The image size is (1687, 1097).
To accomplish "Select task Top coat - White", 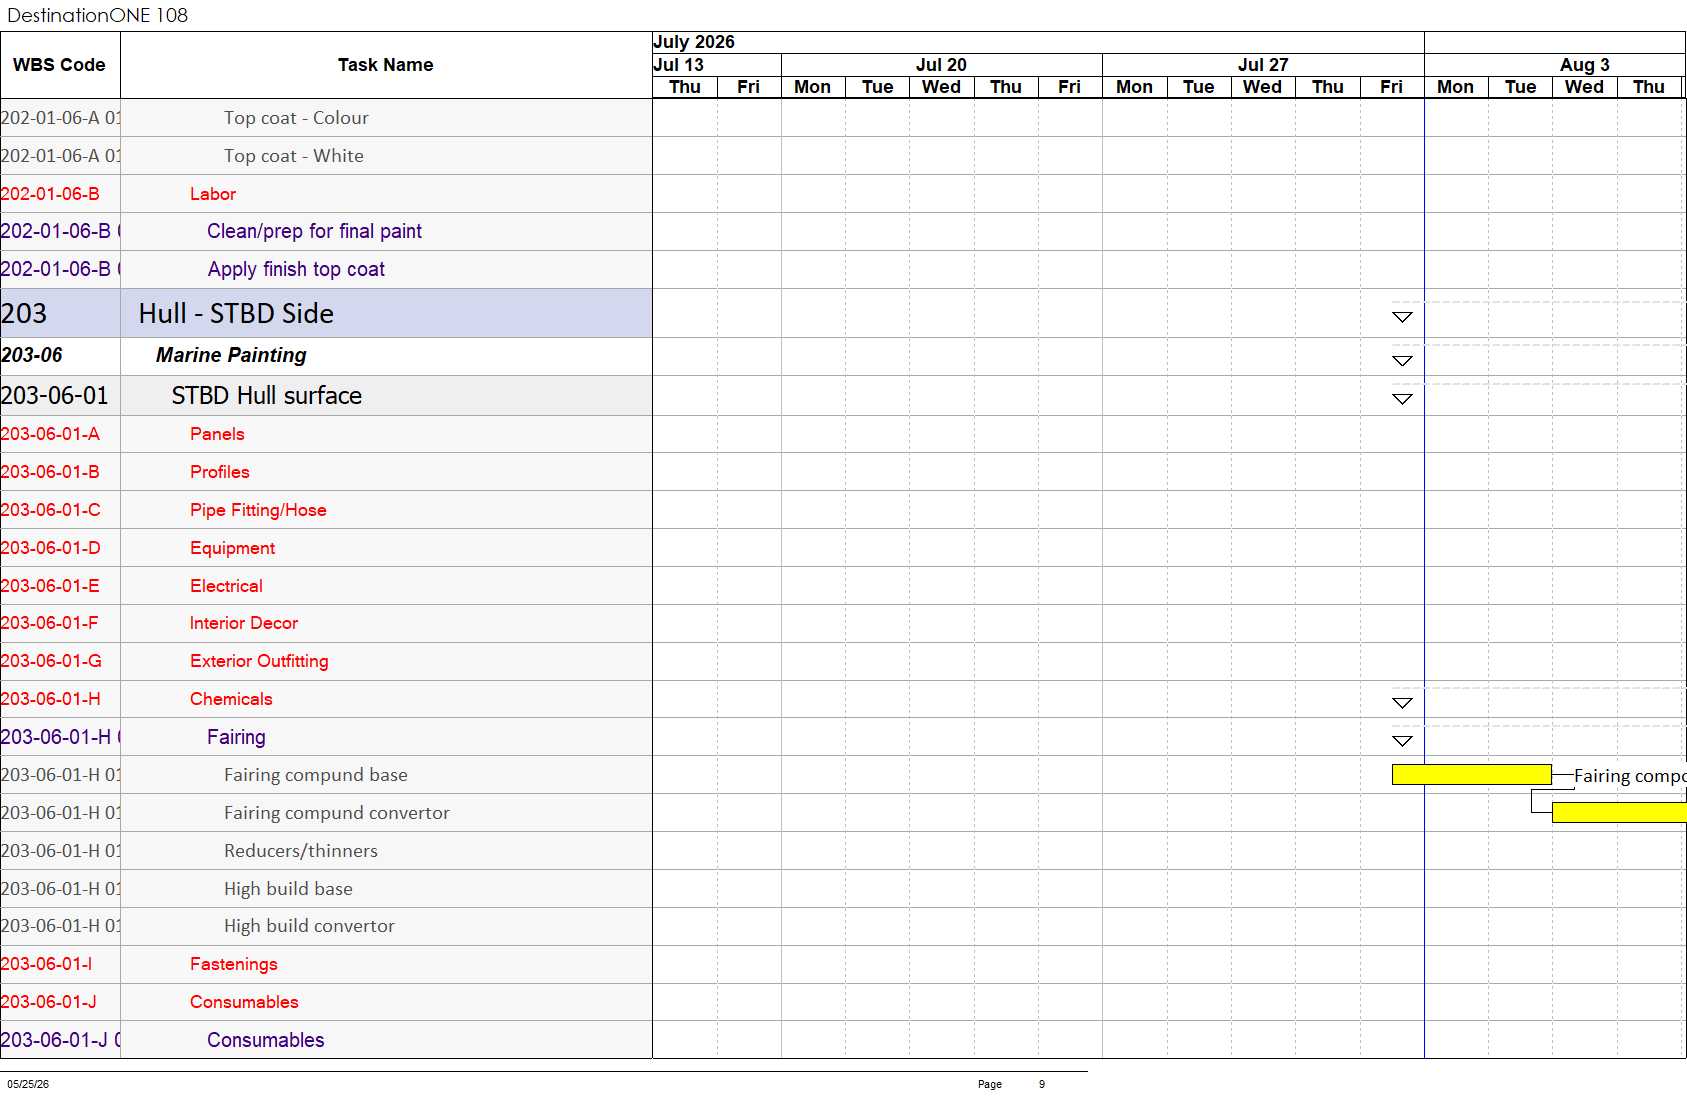I will coord(294,156).
